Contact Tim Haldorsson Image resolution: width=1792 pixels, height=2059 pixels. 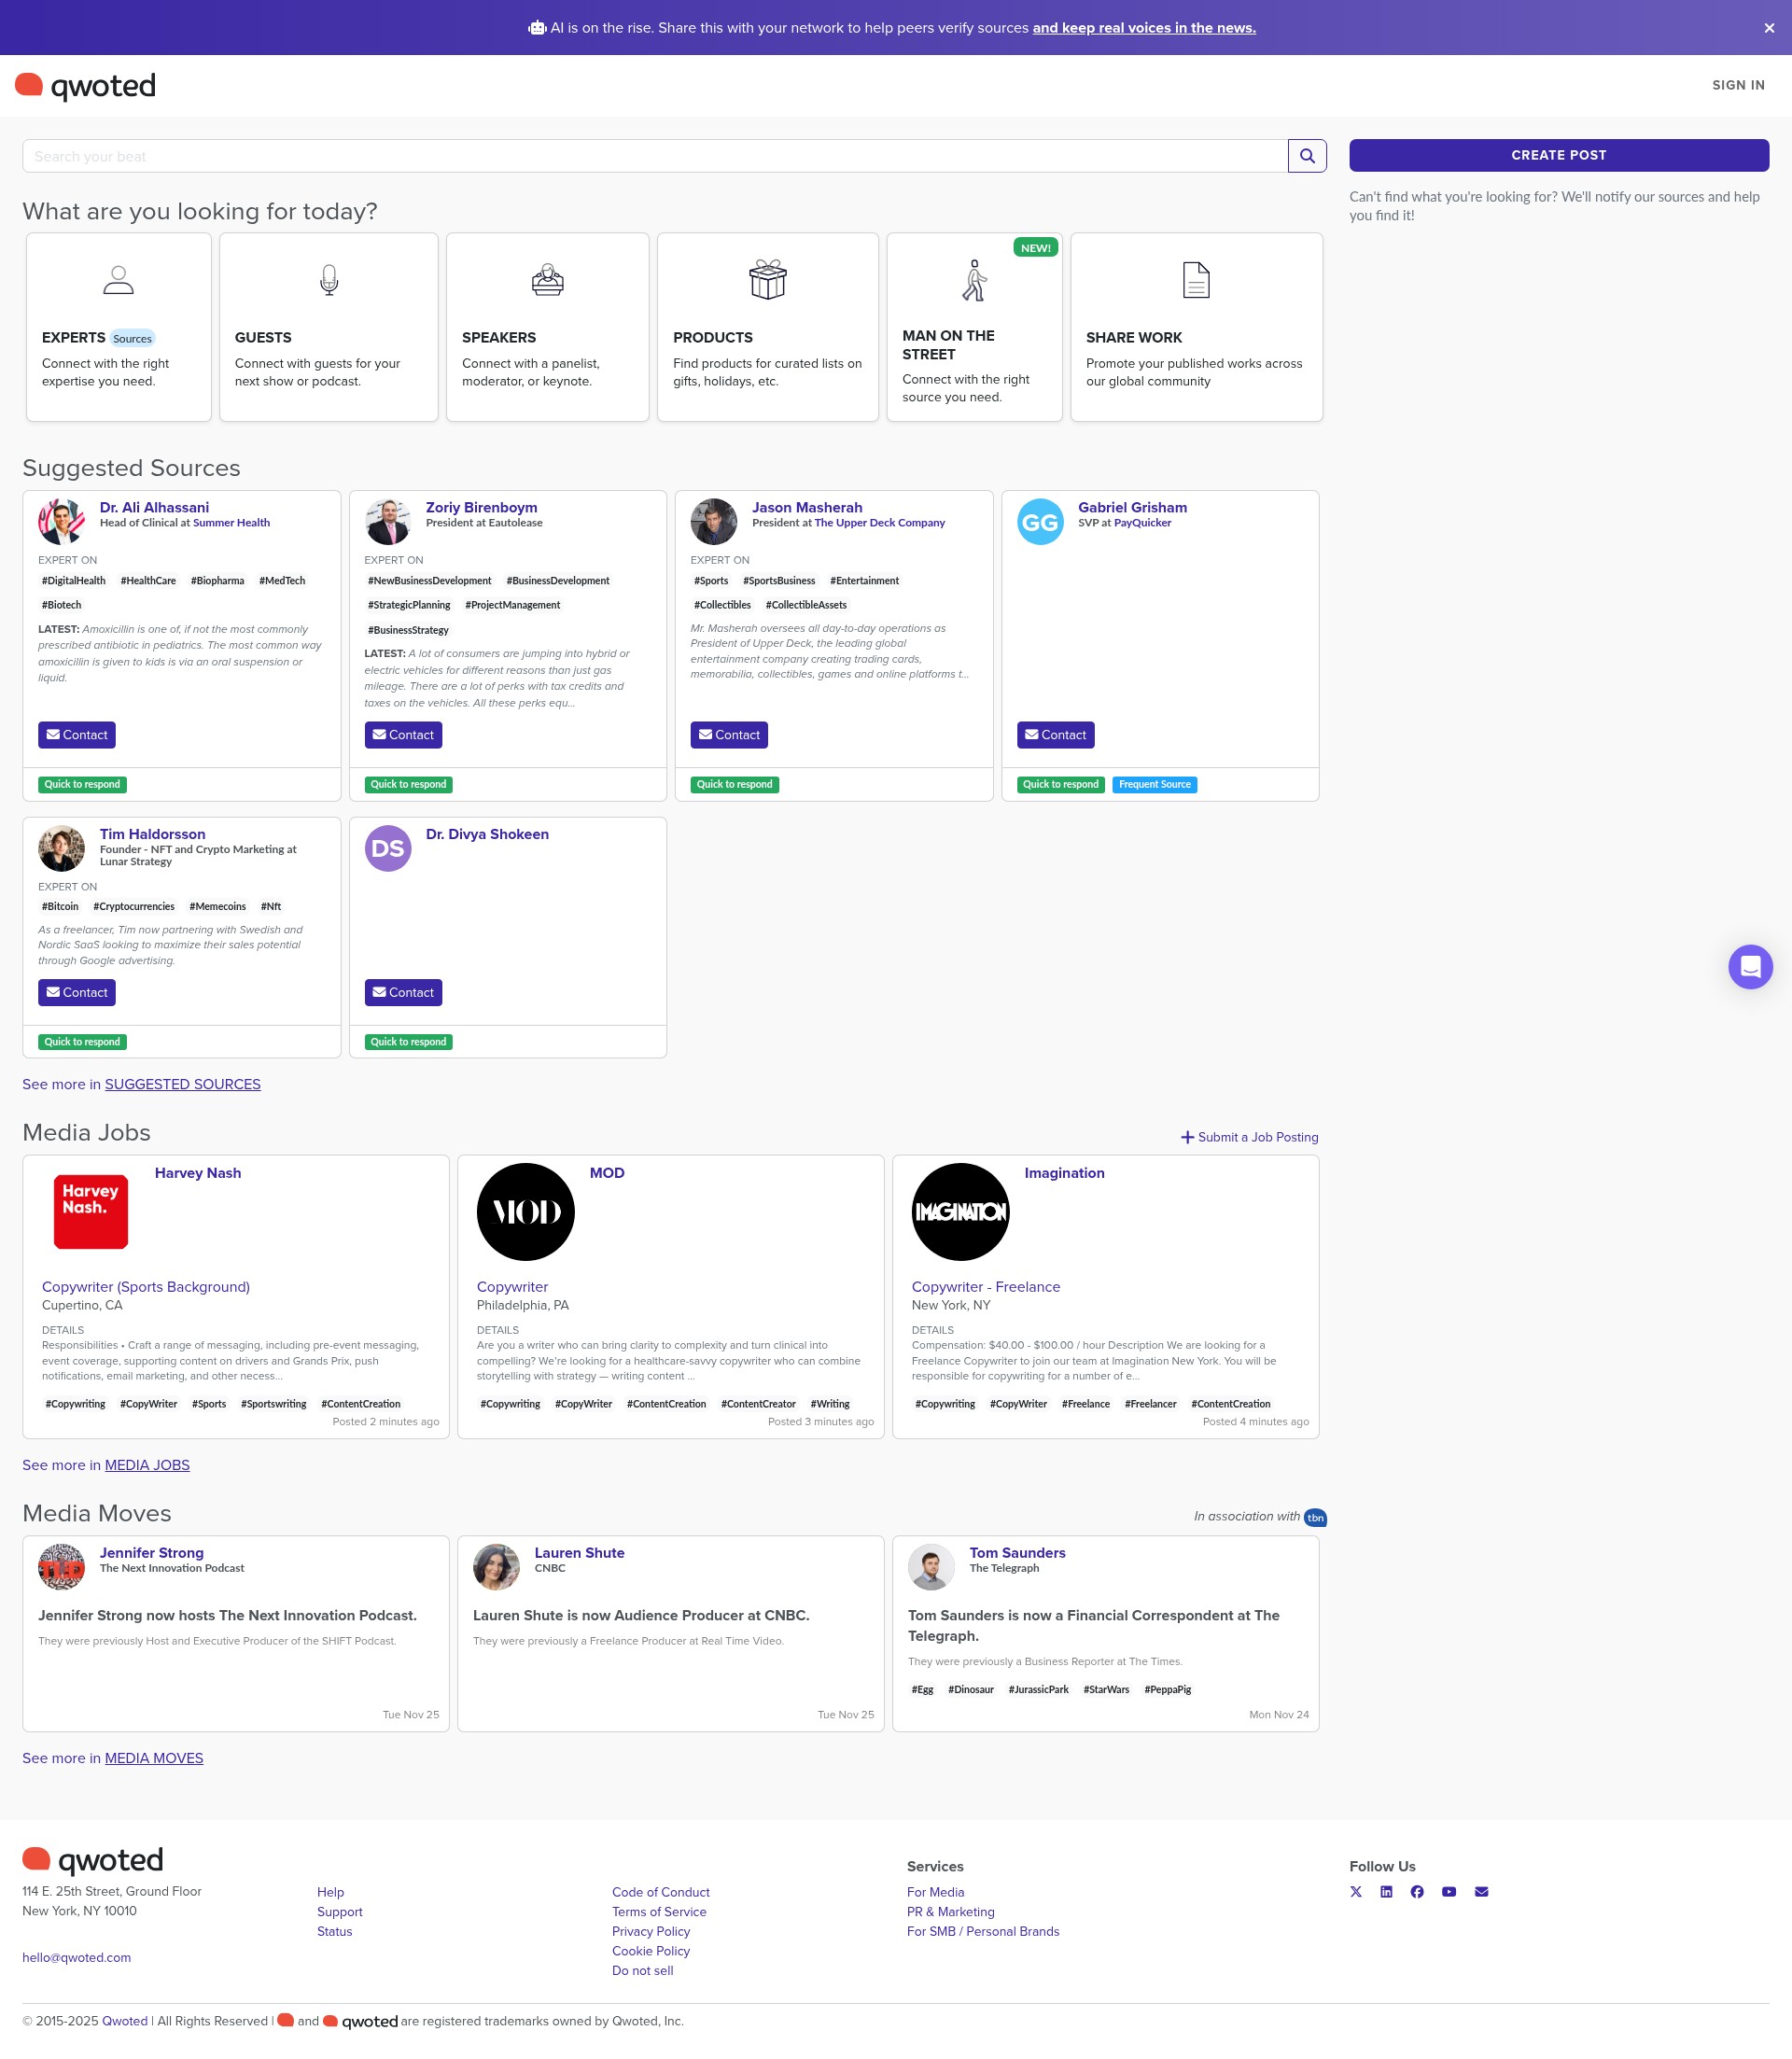point(77,993)
